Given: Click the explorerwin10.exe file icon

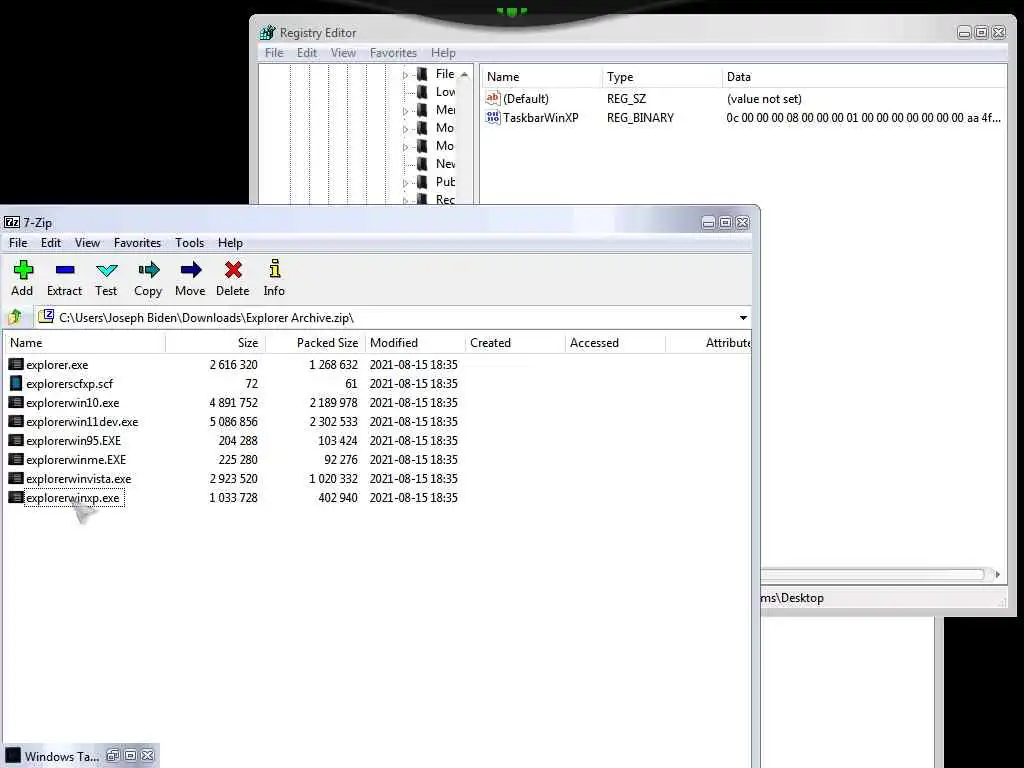Looking at the screenshot, I should pyautogui.click(x=16, y=402).
